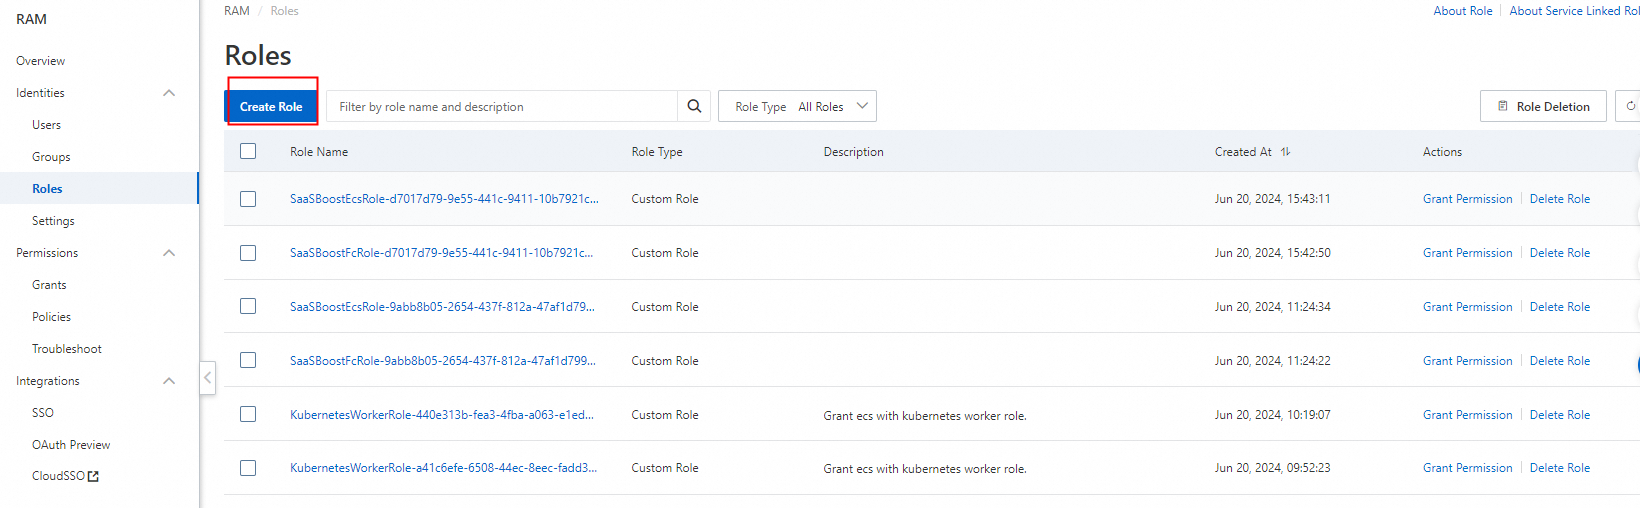The width and height of the screenshot is (1640, 508).
Task: Grant Permission for SaaSBoostEcsRole-d7017d79
Action: [1467, 199]
